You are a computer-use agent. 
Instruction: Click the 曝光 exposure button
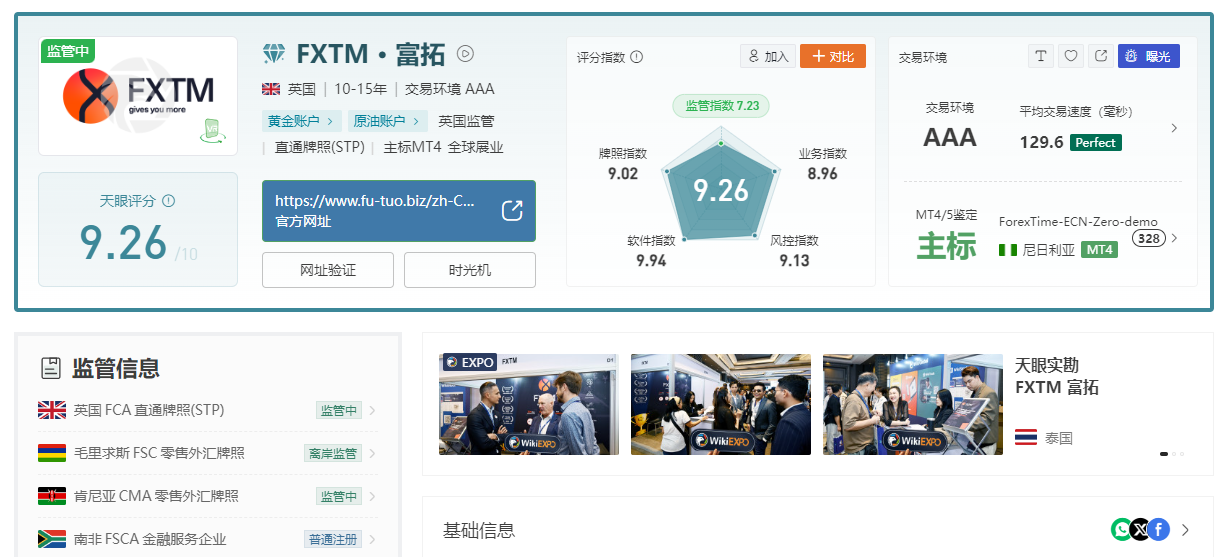pyautogui.click(x=1149, y=56)
